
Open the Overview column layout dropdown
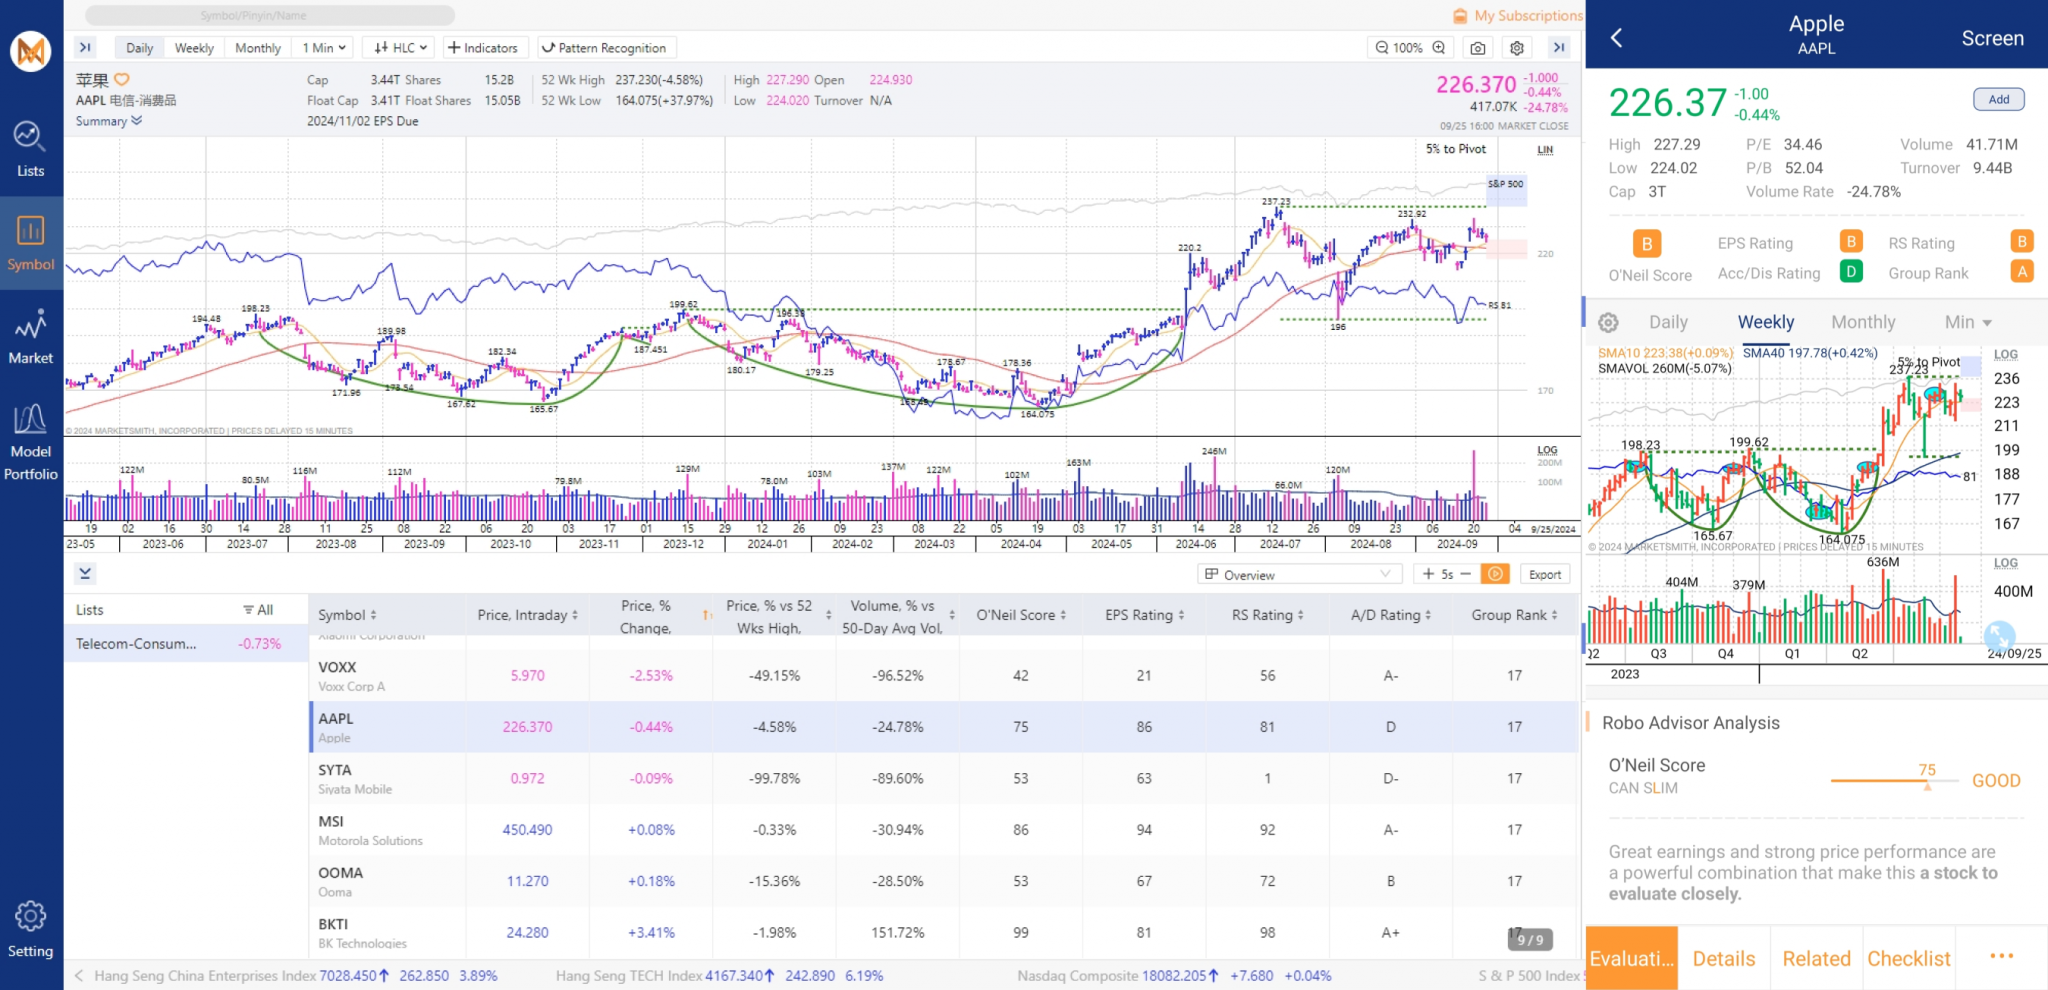coord(1297,575)
